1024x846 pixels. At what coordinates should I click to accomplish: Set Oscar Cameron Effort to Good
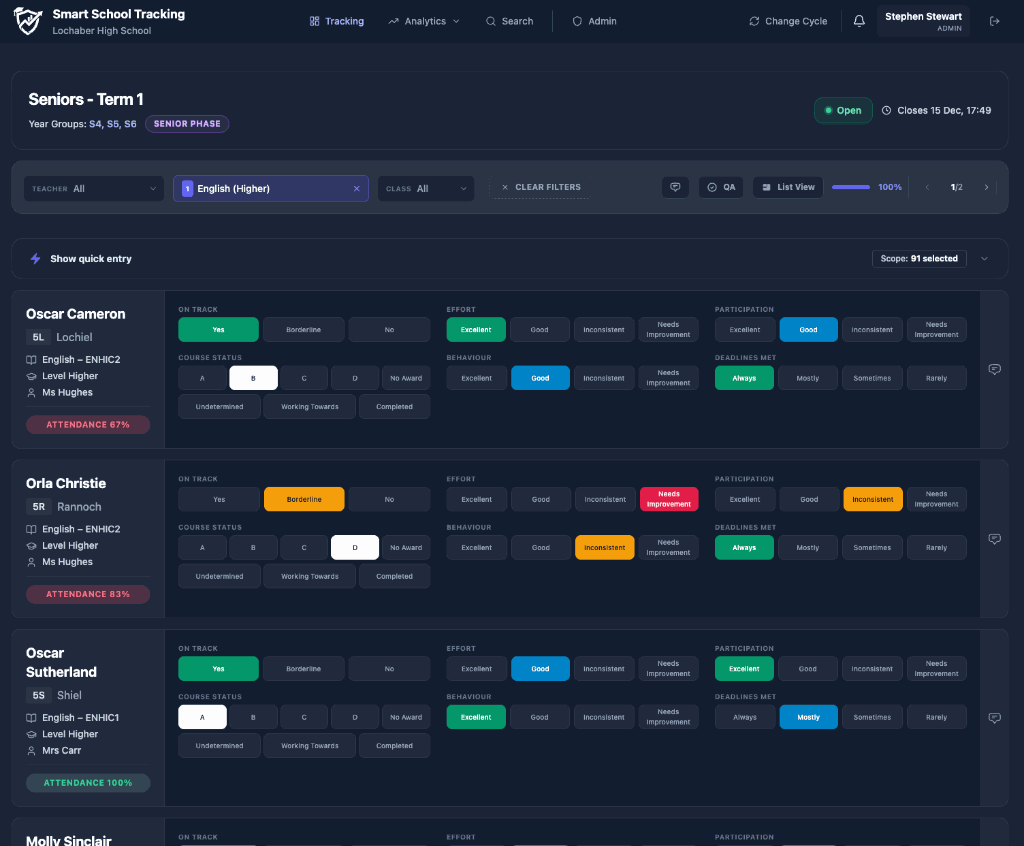coord(539,330)
